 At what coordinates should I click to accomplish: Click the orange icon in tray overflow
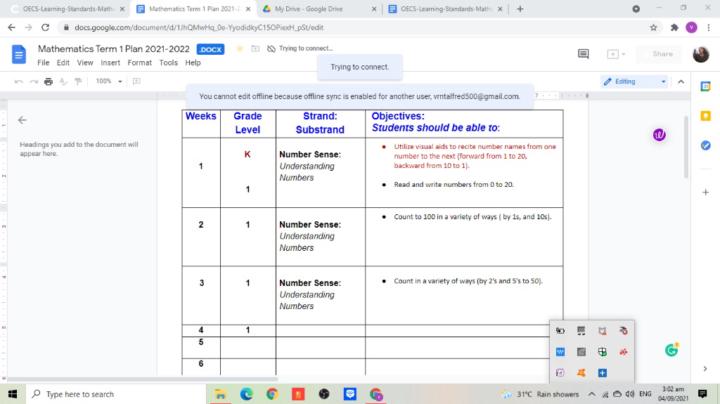(581, 373)
